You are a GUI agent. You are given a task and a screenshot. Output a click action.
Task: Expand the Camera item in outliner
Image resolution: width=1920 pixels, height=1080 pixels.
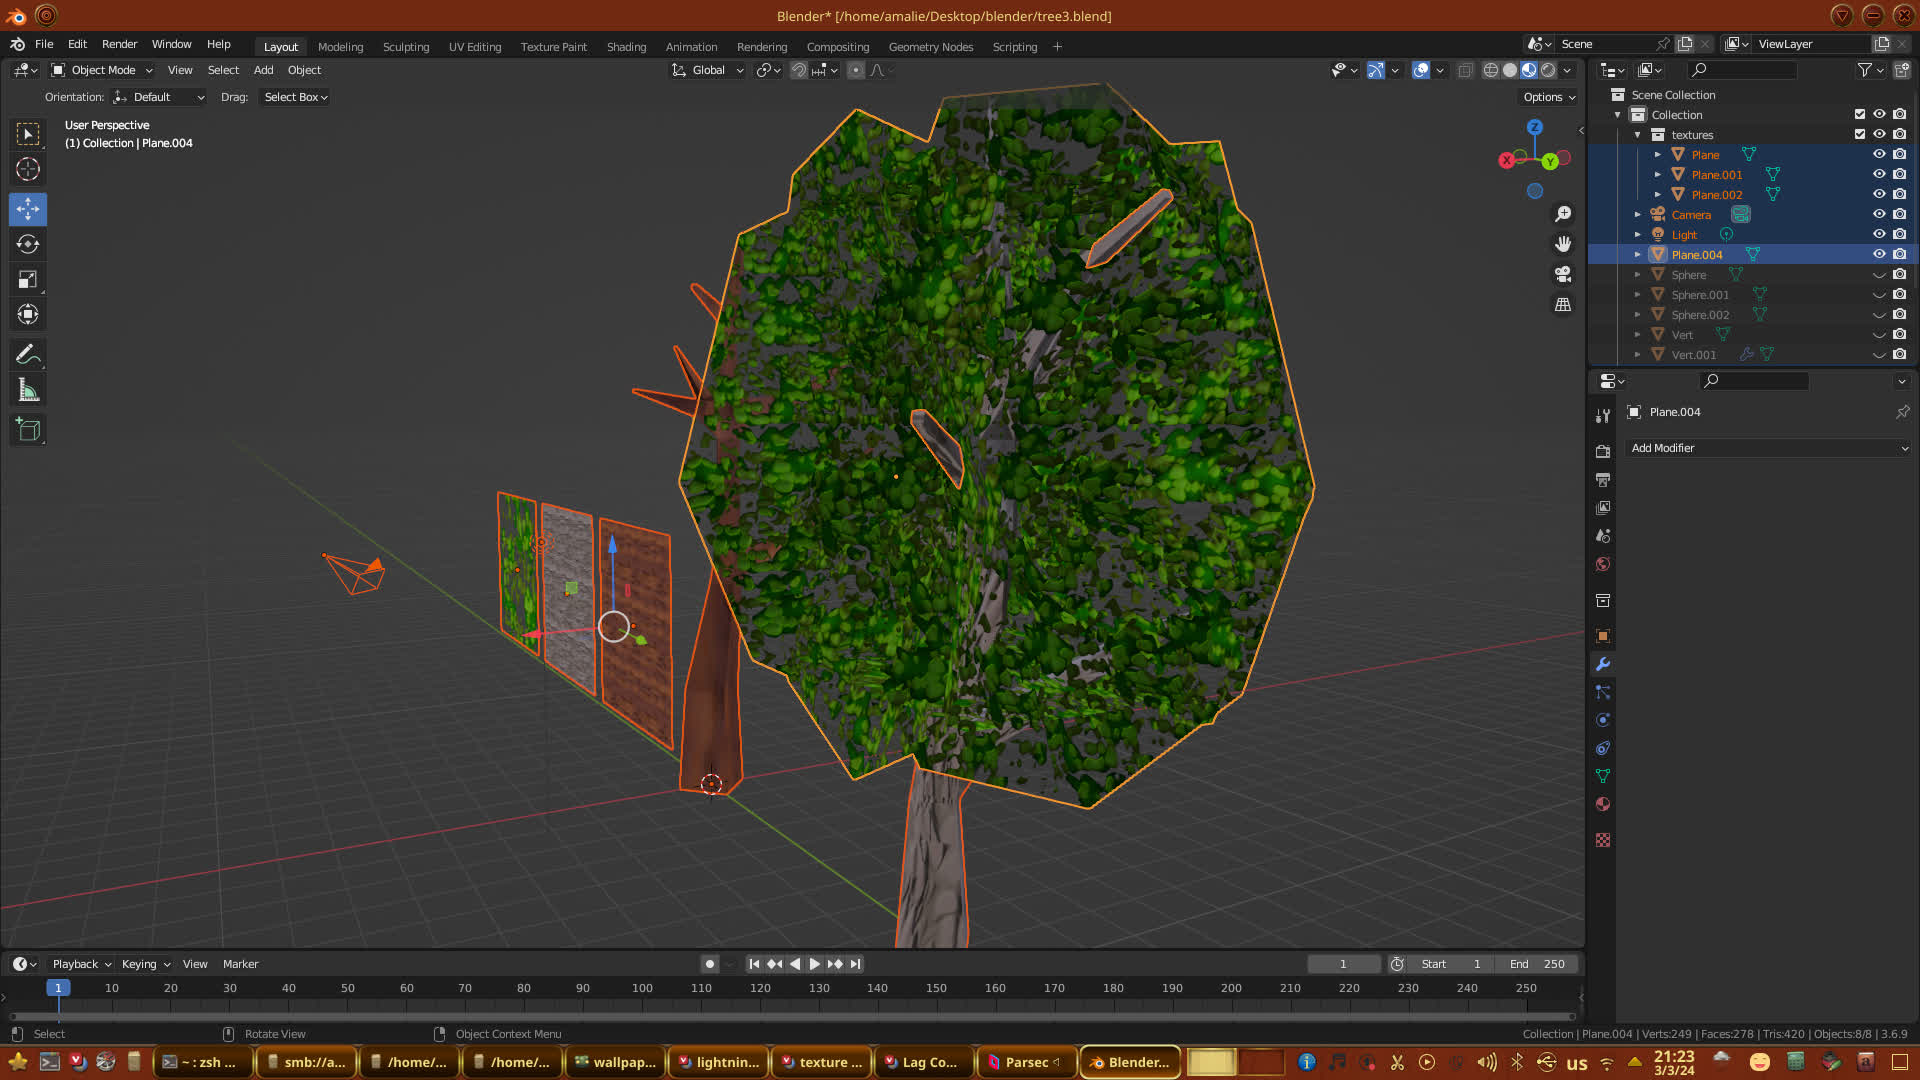pyautogui.click(x=1638, y=215)
